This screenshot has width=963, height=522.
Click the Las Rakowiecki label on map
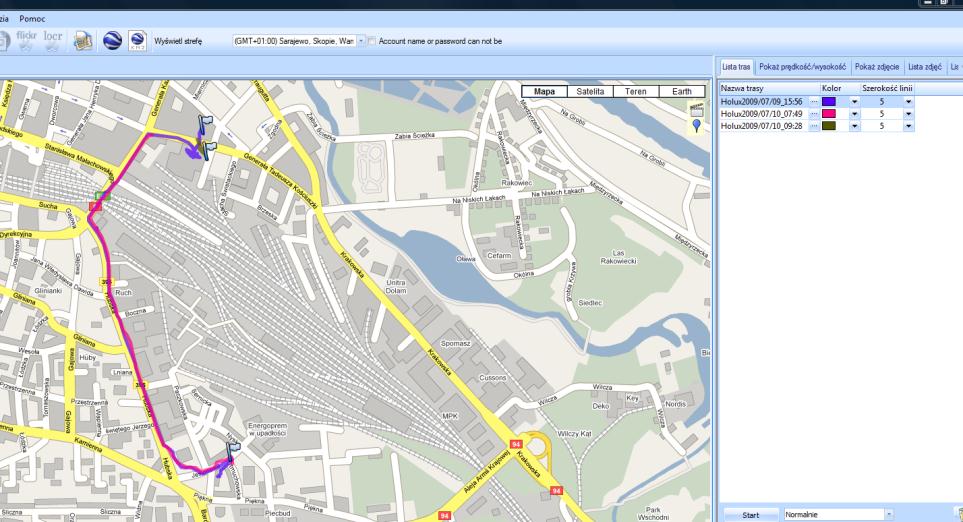click(x=619, y=257)
